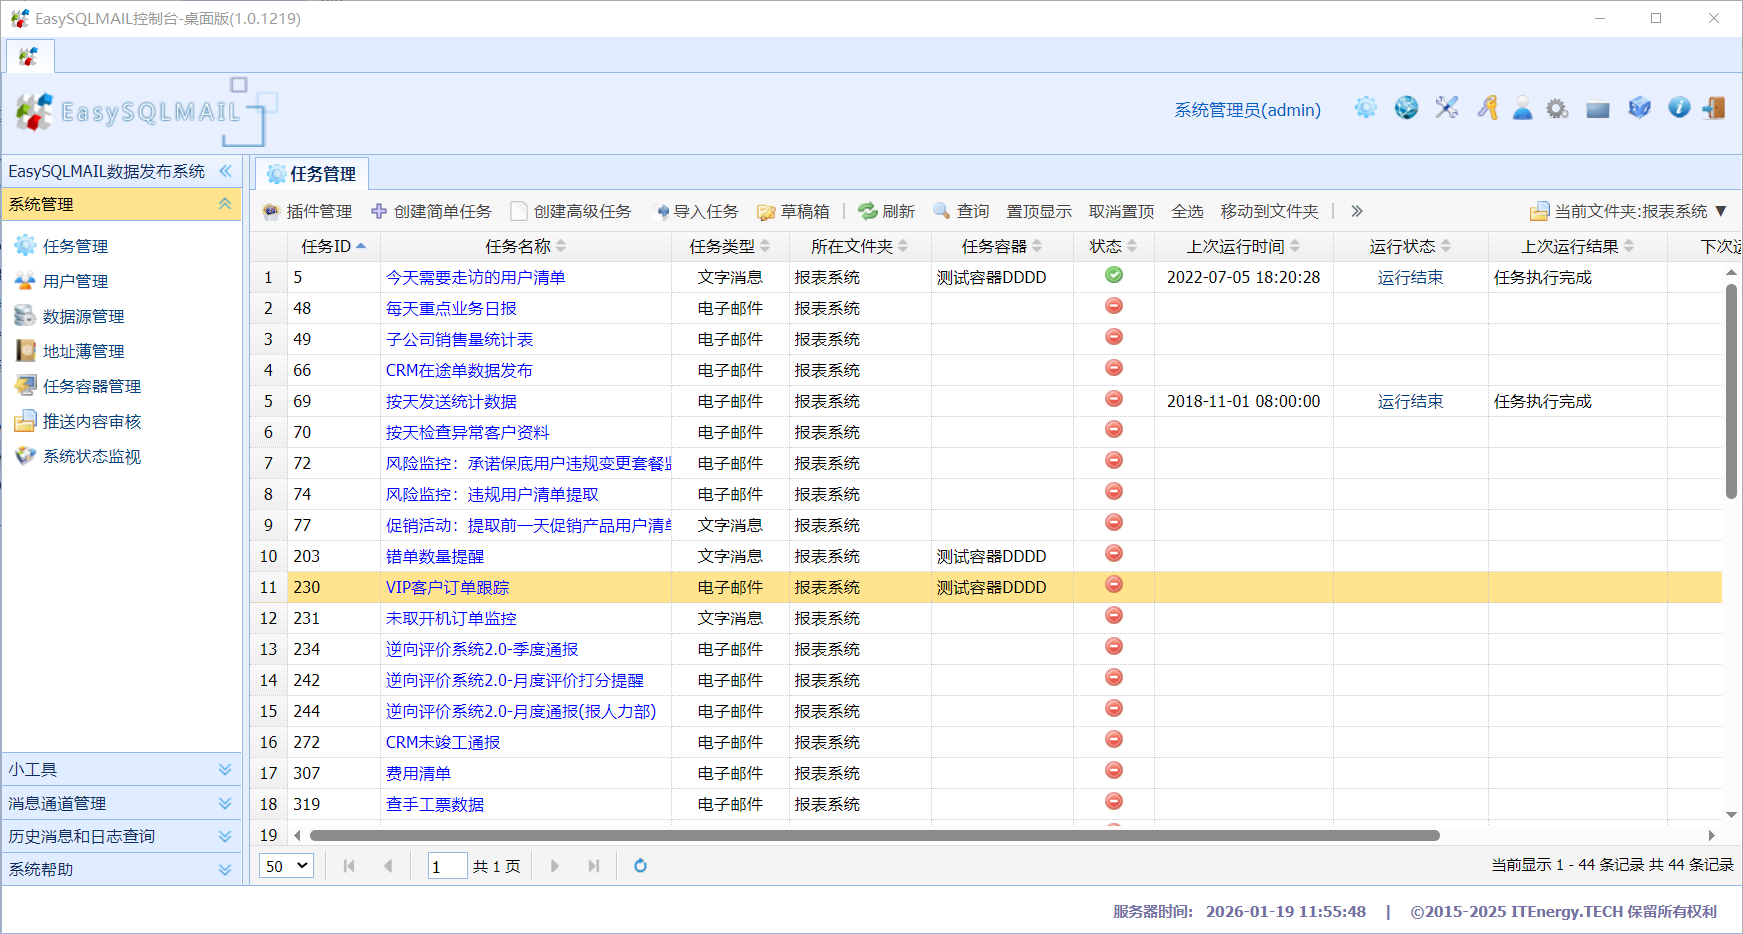Click the blue folder icon in header
The height and width of the screenshot is (934, 1743).
coord(1598,110)
